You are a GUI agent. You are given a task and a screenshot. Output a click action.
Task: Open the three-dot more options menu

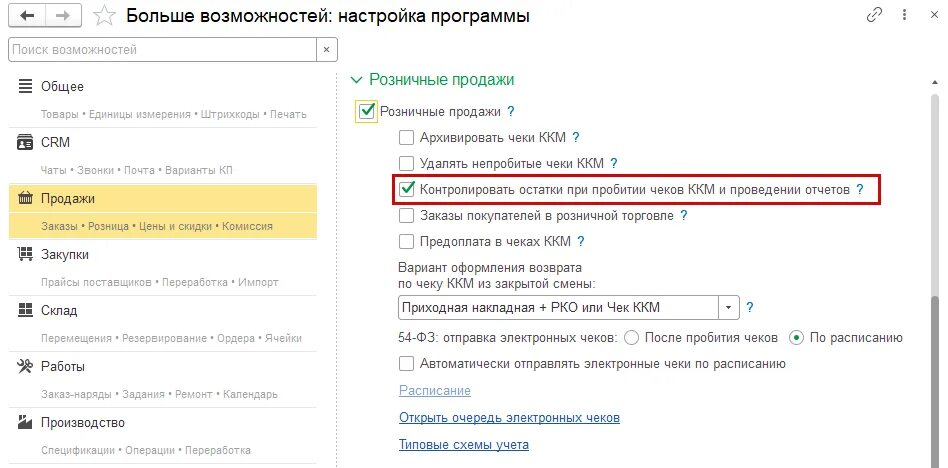pos(905,15)
